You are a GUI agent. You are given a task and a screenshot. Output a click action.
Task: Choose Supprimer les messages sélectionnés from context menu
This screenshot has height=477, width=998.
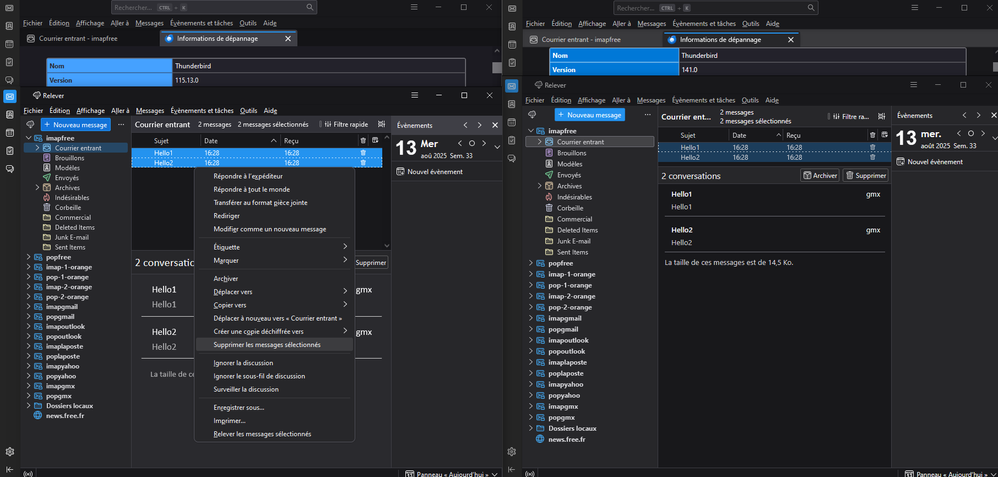(x=267, y=345)
